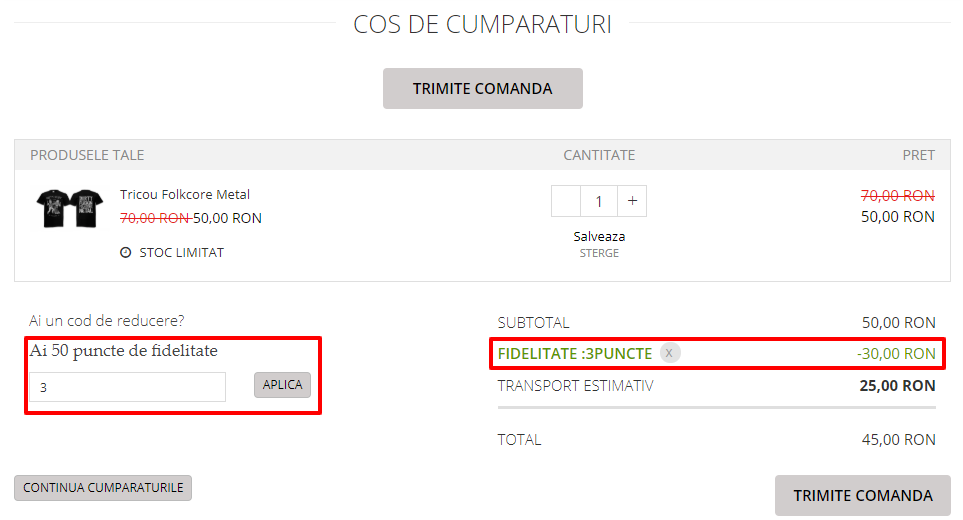This screenshot has width=963, height=520.
Task: Click the PRODUSELE TALE column header
Action: coord(87,155)
